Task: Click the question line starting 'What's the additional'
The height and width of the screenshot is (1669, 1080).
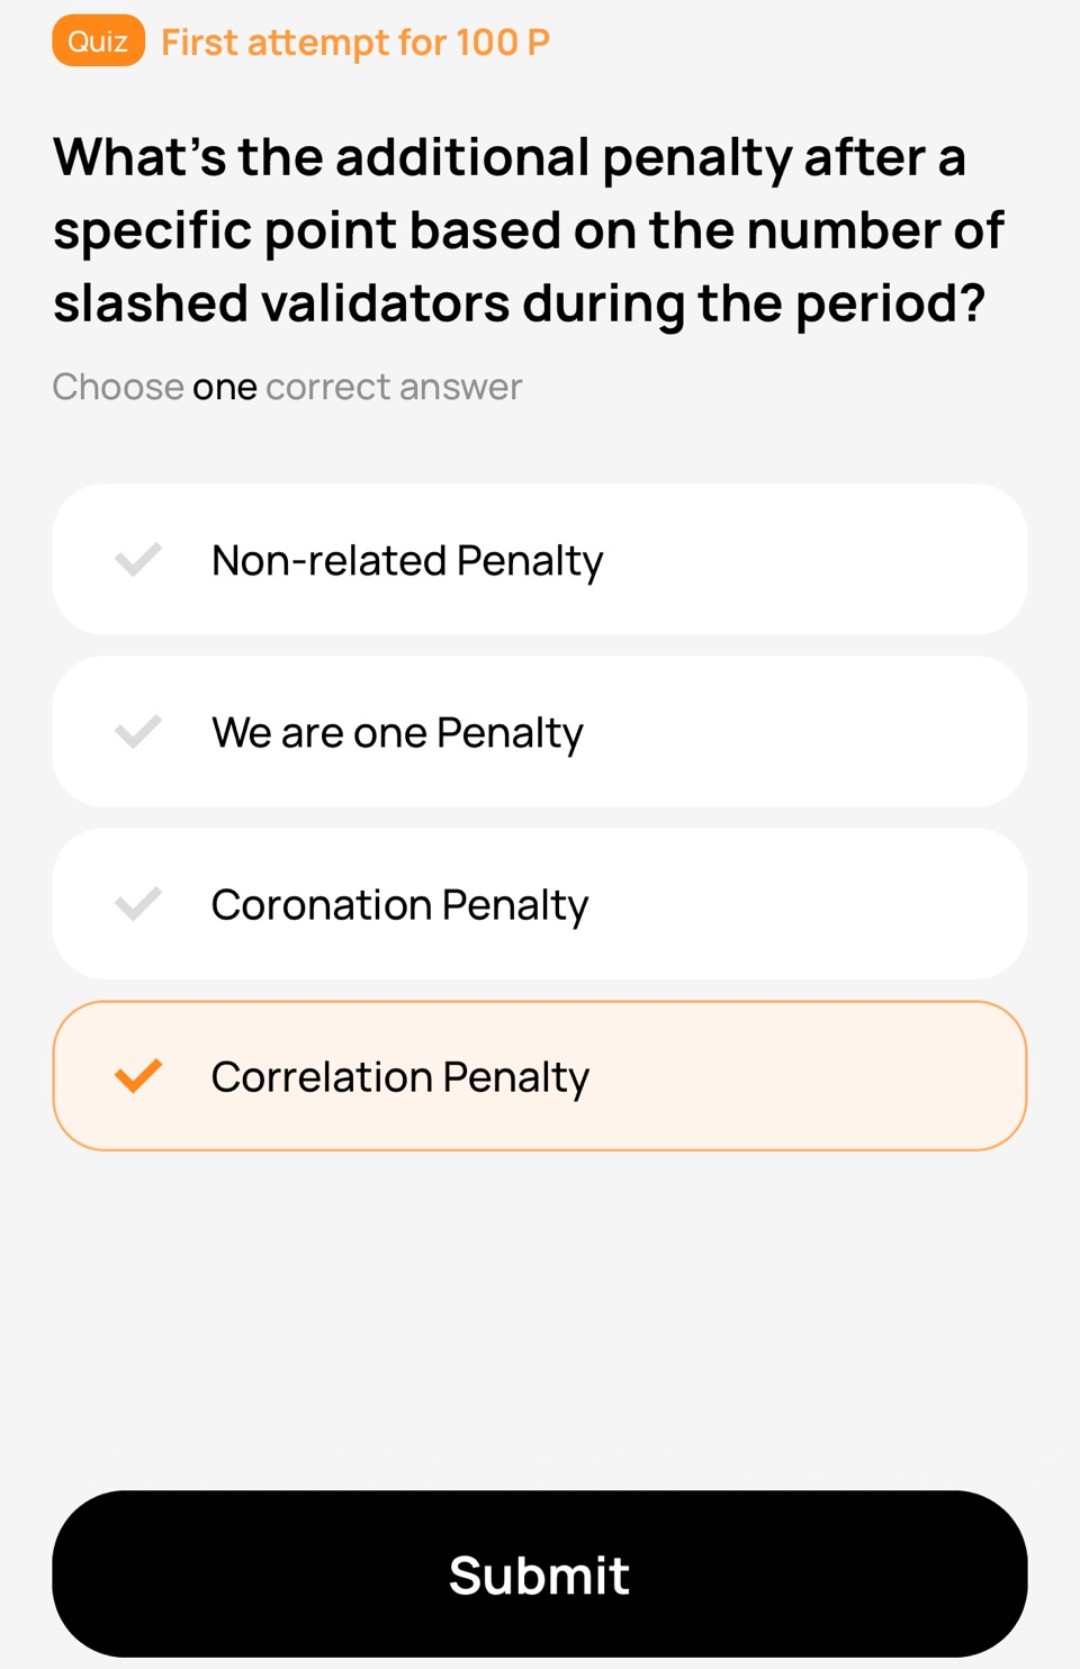Action: (x=509, y=158)
